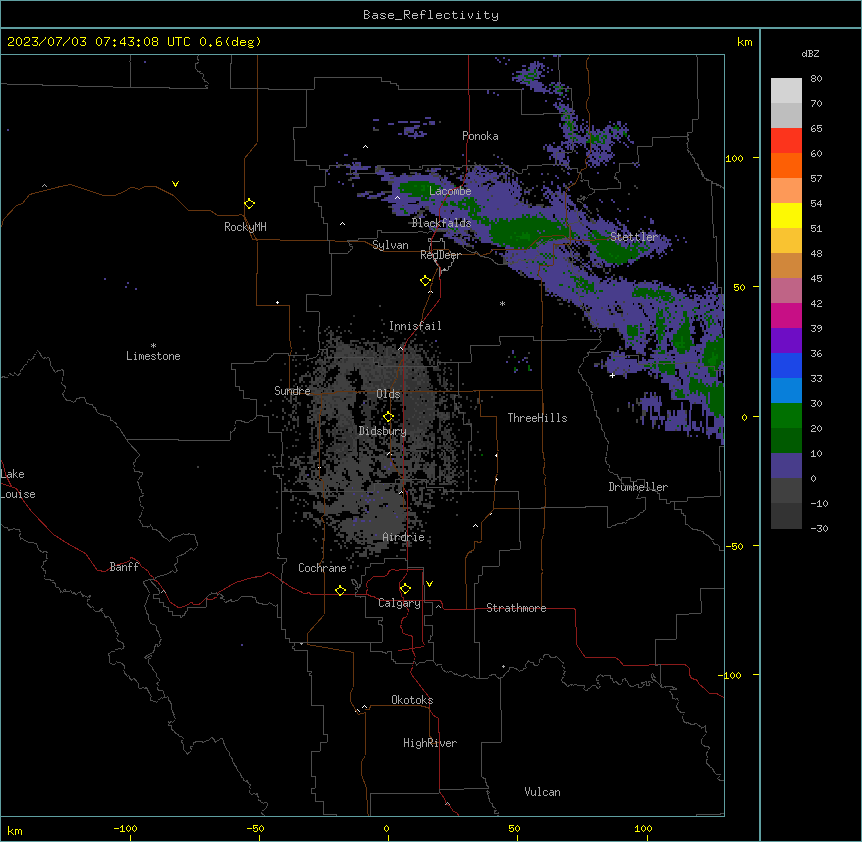Click the Airdrie city label

coord(404,537)
